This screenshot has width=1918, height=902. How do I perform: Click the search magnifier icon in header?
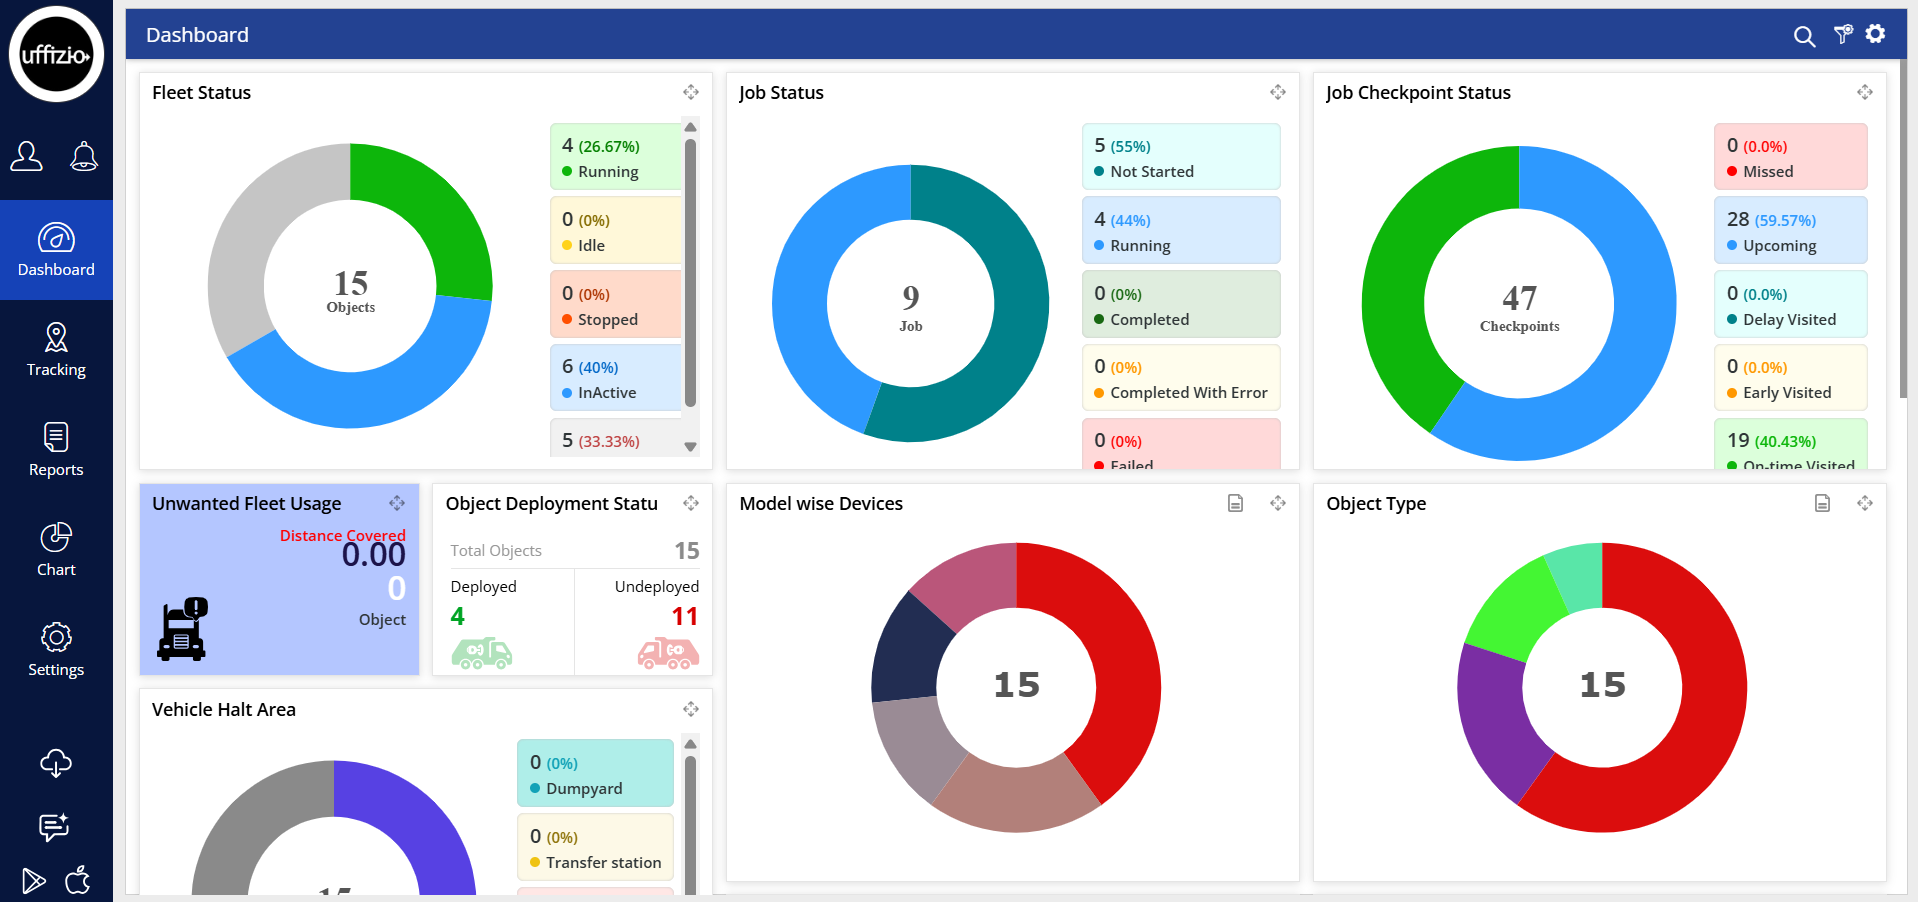point(1804,37)
